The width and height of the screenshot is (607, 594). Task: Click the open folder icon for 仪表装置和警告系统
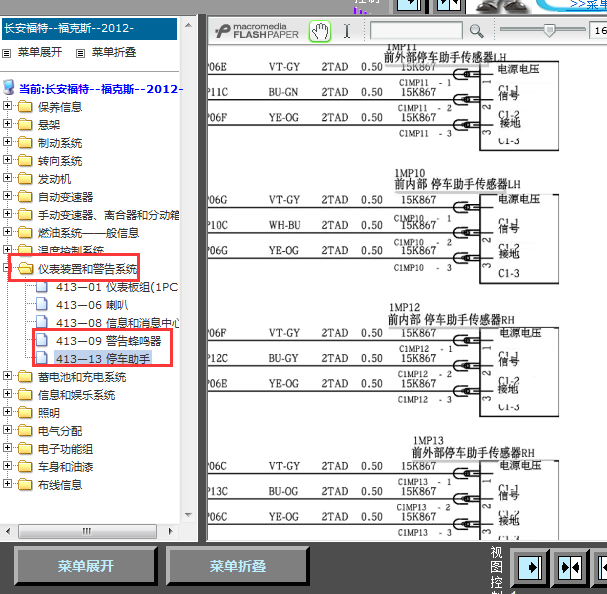pyautogui.click(x=26, y=268)
